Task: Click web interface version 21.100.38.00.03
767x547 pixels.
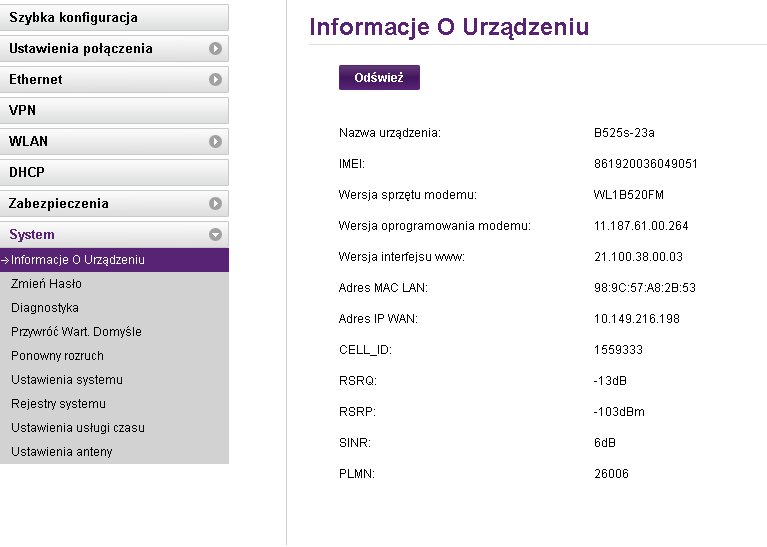Action: click(638, 257)
